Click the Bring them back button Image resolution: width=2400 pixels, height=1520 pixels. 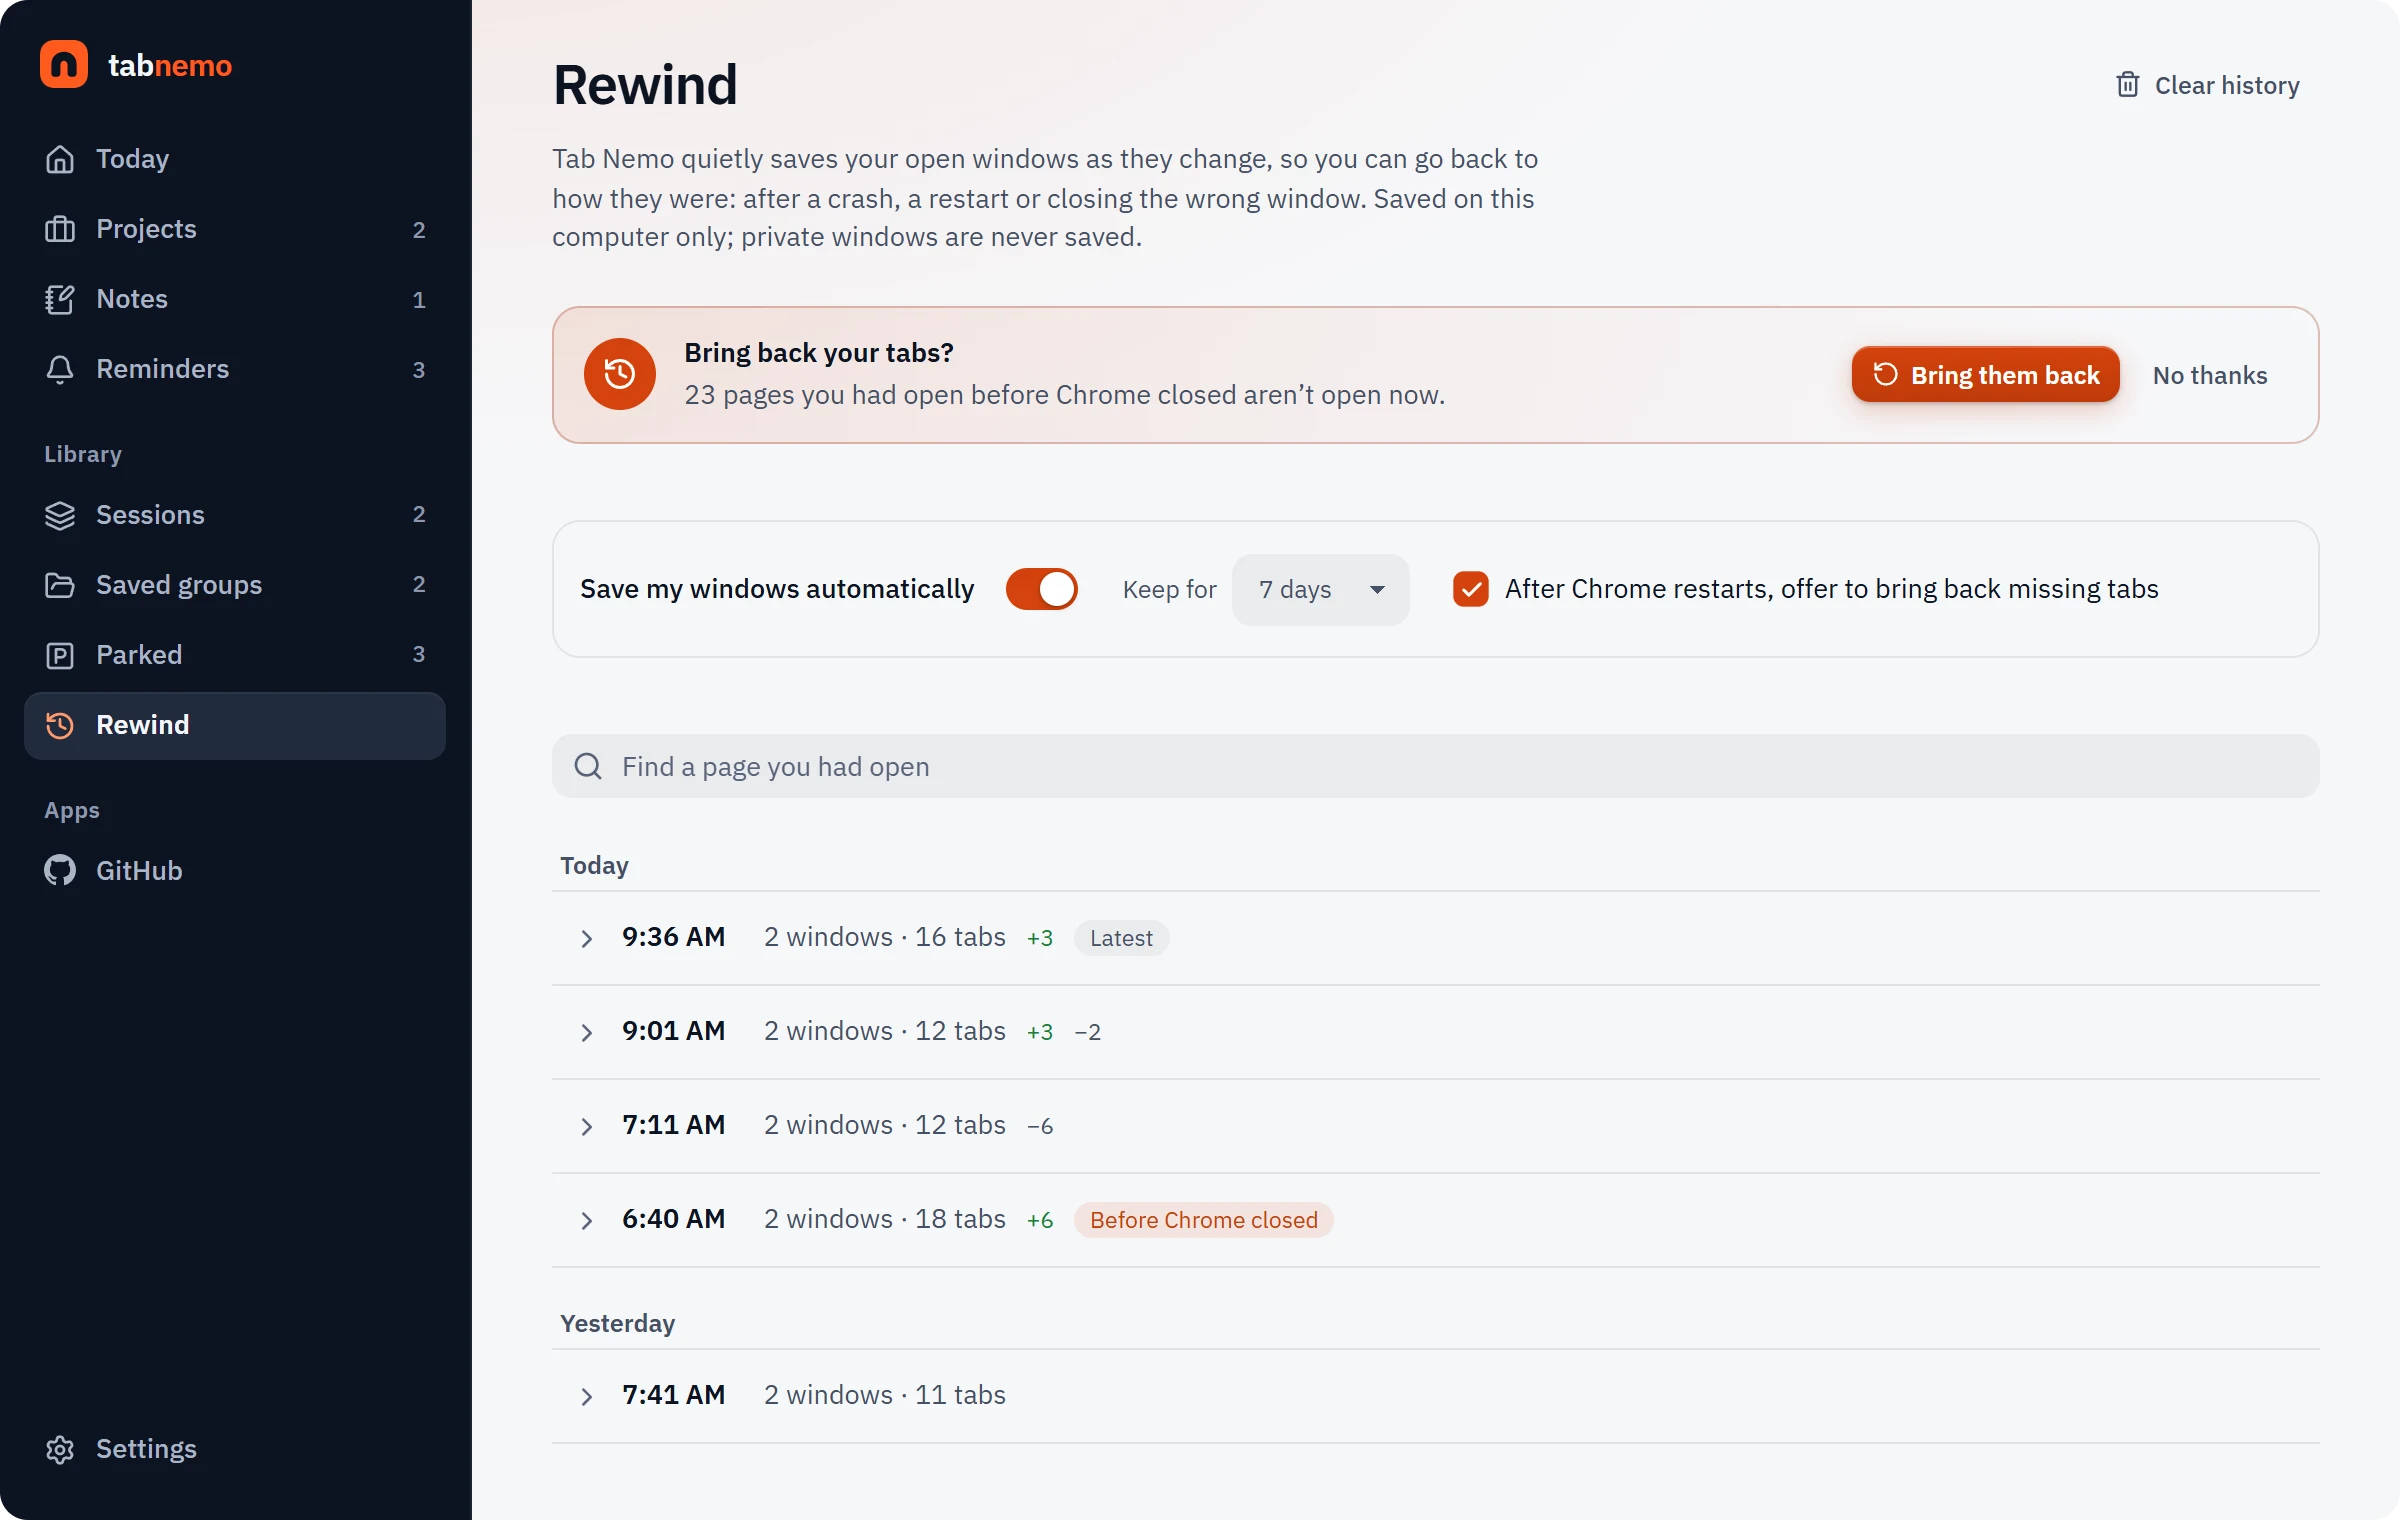tap(1985, 375)
